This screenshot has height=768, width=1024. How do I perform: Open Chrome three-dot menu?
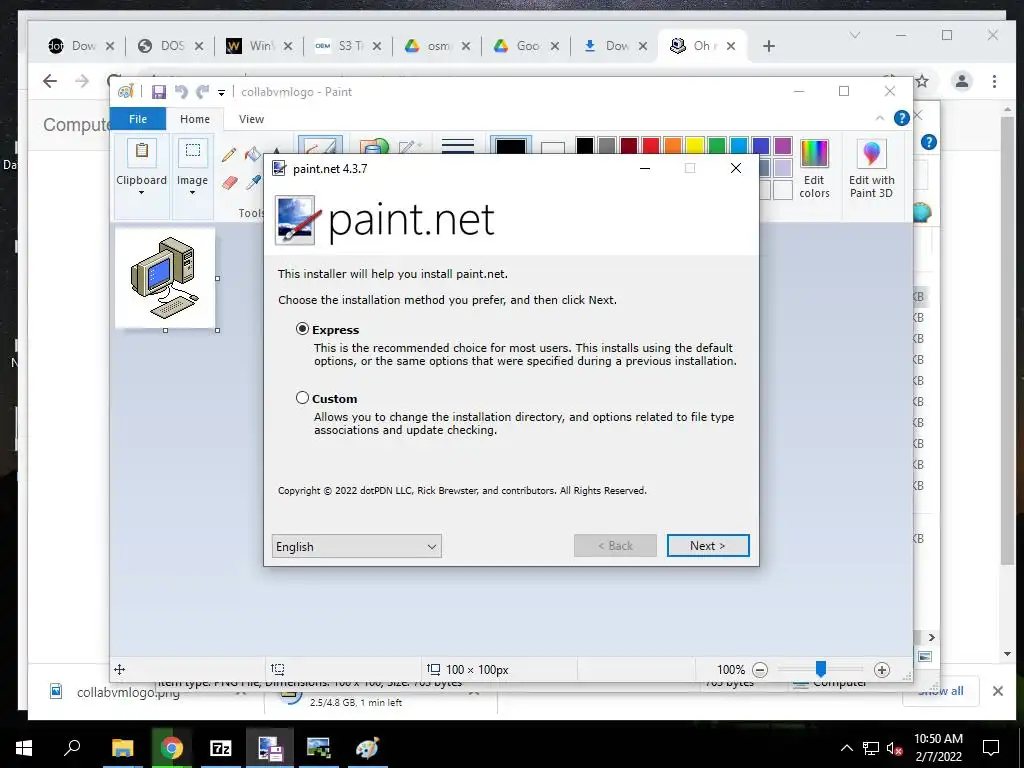(994, 81)
